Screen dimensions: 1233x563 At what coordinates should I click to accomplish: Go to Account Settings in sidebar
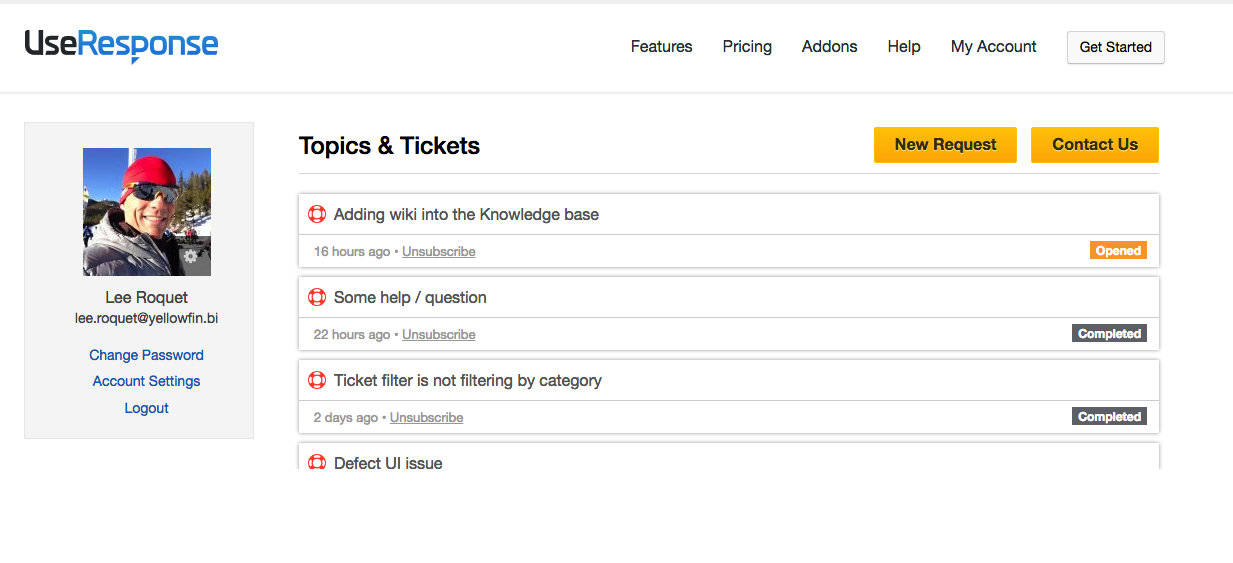click(146, 381)
